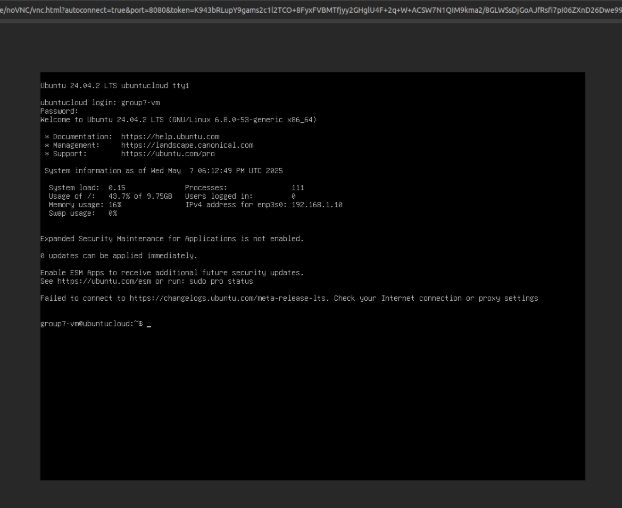
Task: Click the 'Welcome to Ubuntu 24.04.2 LTS' line
Action: [x=179, y=120]
